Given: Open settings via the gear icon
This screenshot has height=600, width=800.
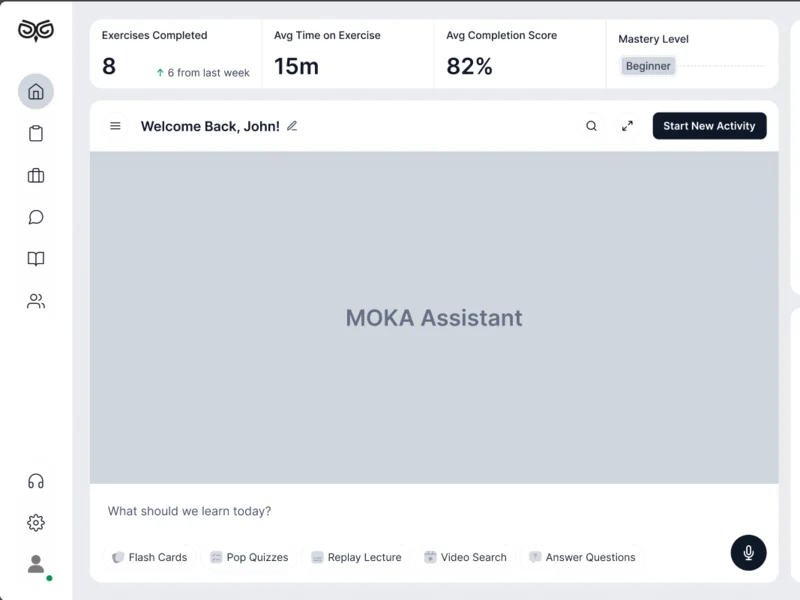Looking at the screenshot, I should 36,522.
